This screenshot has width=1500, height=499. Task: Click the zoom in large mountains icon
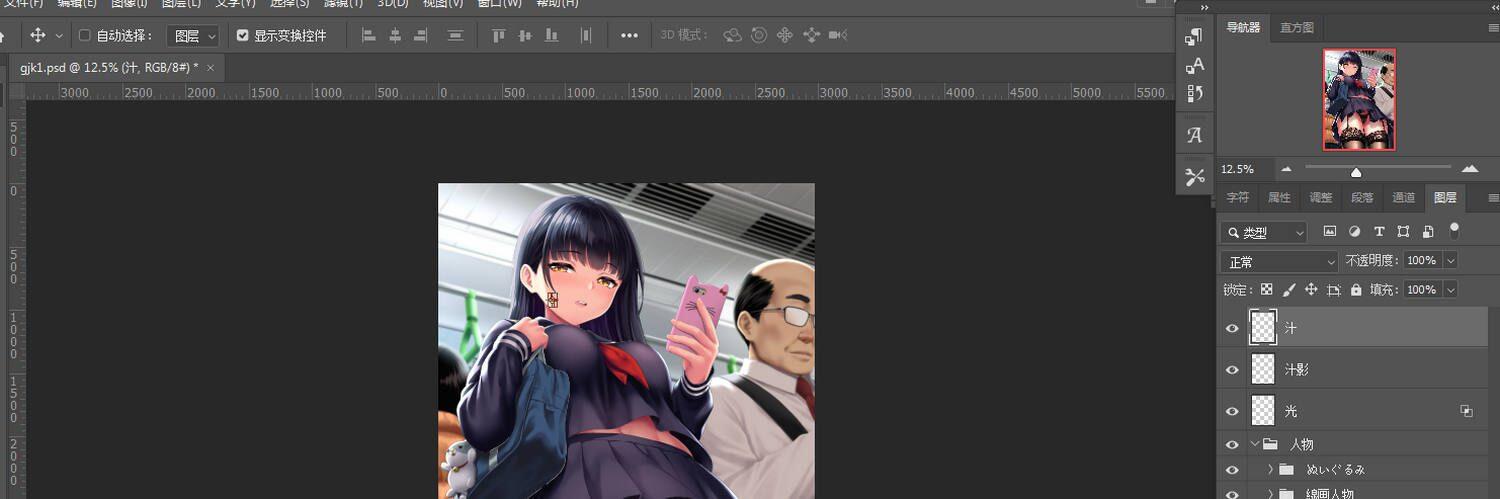pyautogui.click(x=1470, y=169)
